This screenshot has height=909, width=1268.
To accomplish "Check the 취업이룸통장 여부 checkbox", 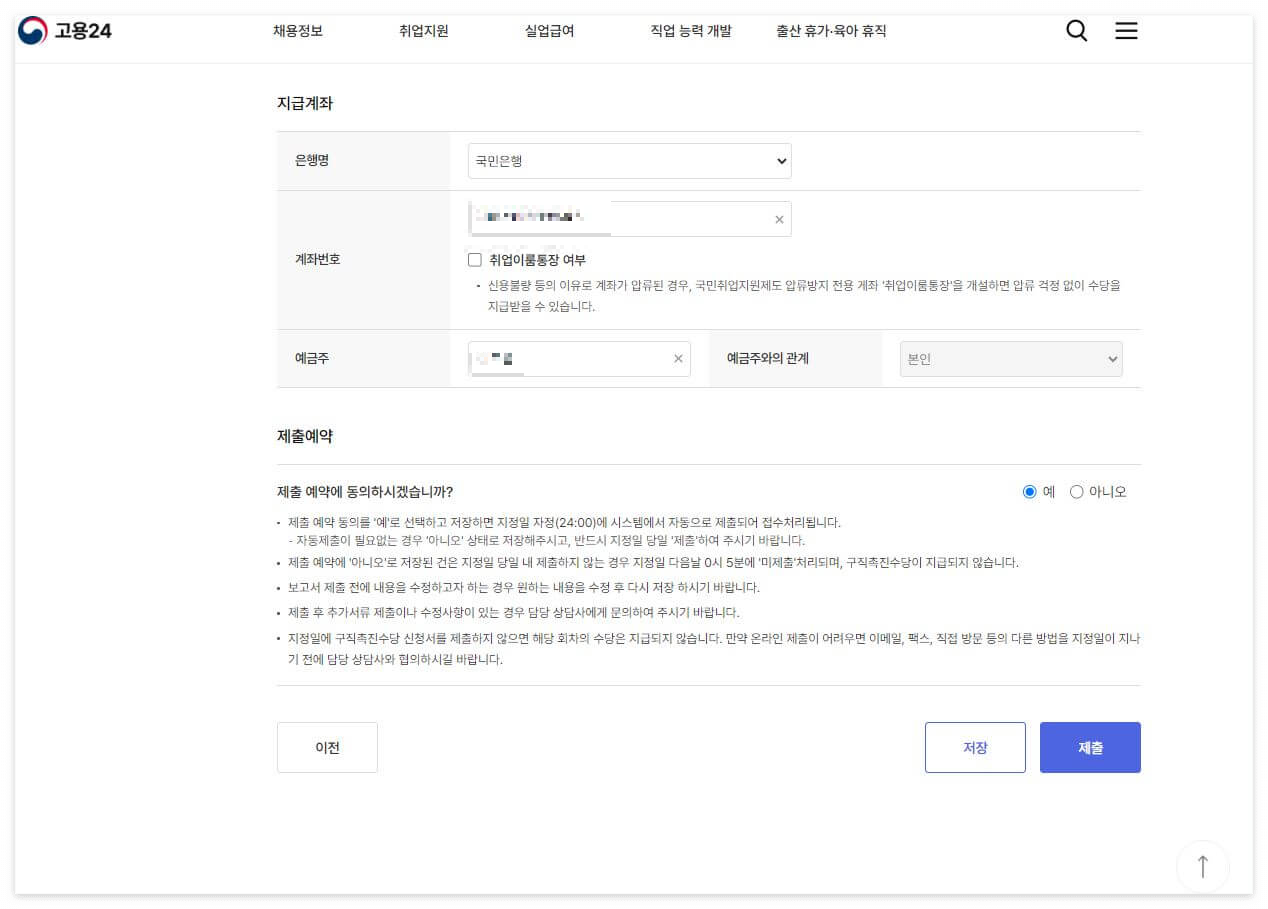I will click(x=475, y=259).
